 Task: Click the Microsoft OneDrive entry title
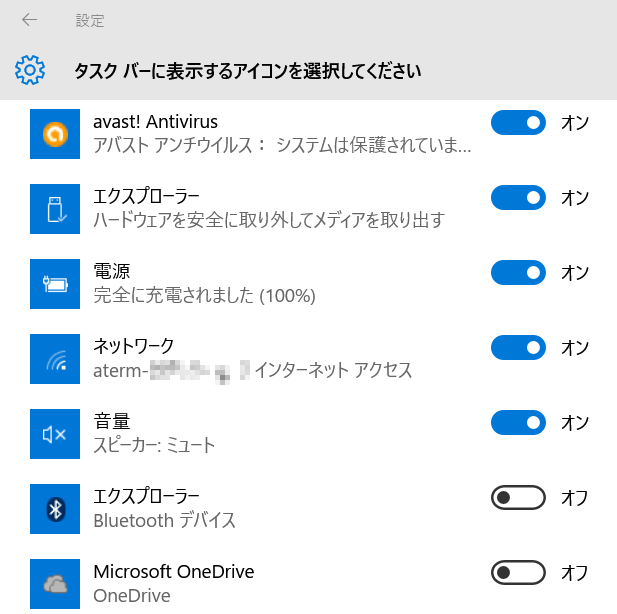(173, 572)
